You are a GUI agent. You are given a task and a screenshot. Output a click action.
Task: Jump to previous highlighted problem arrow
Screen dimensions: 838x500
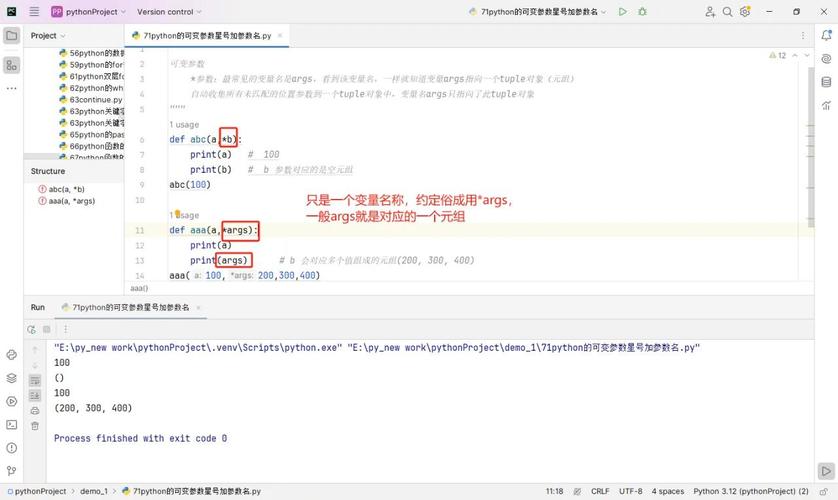coord(795,56)
